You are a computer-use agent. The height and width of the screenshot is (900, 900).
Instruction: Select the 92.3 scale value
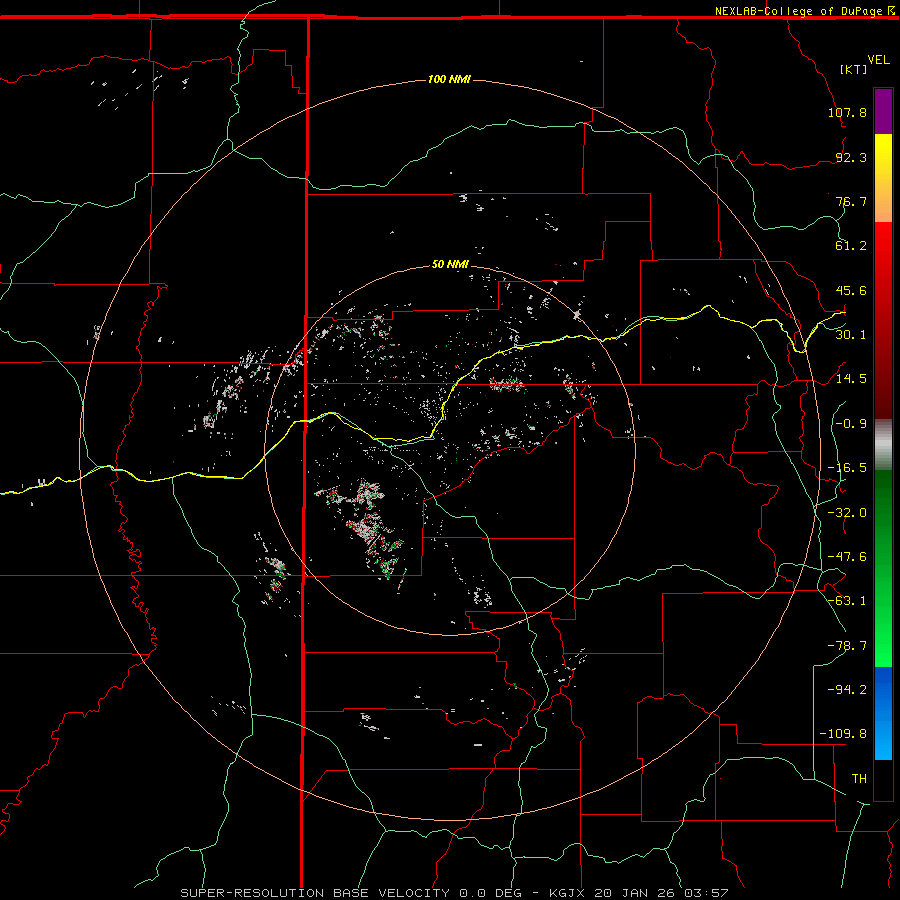(x=851, y=157)
